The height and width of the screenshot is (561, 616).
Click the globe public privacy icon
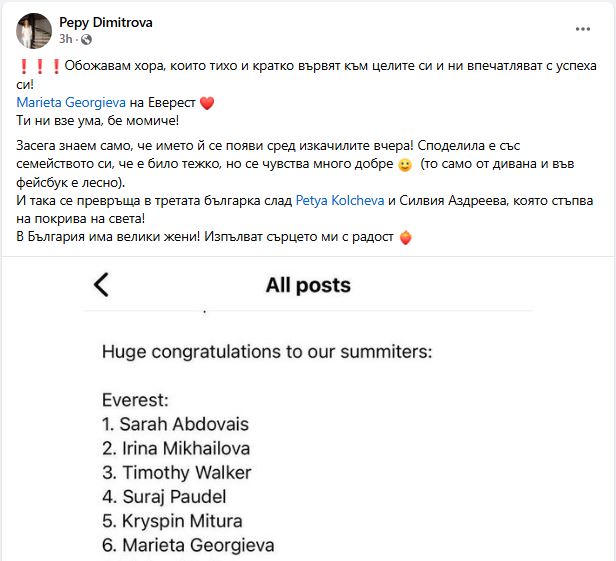pos(86,40)
